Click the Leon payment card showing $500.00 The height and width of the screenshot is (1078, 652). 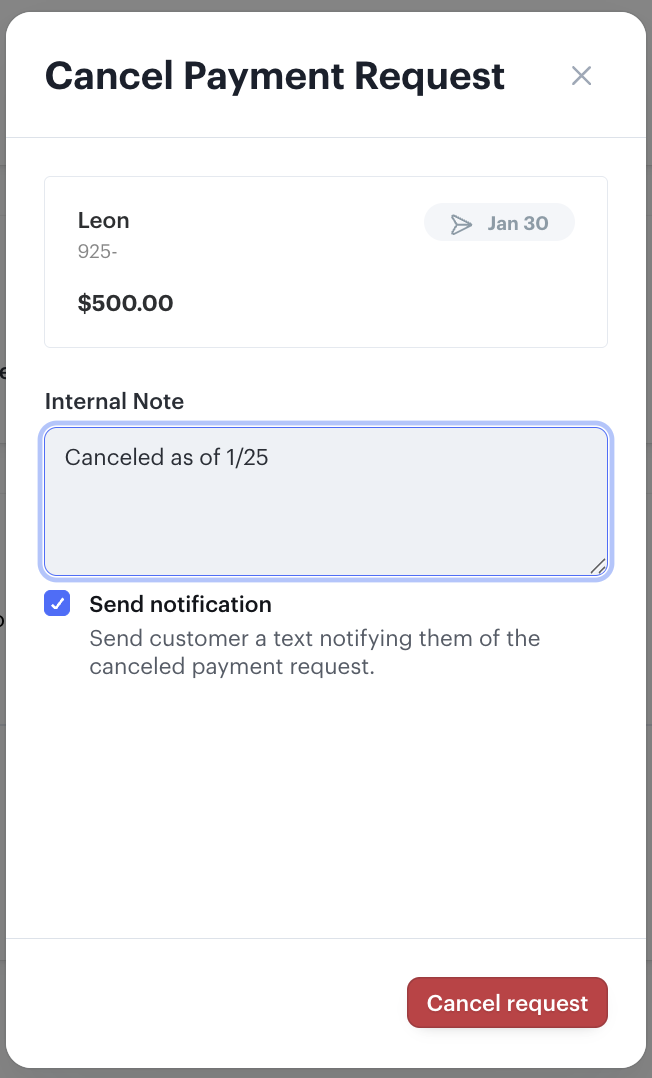coord(326,261)
